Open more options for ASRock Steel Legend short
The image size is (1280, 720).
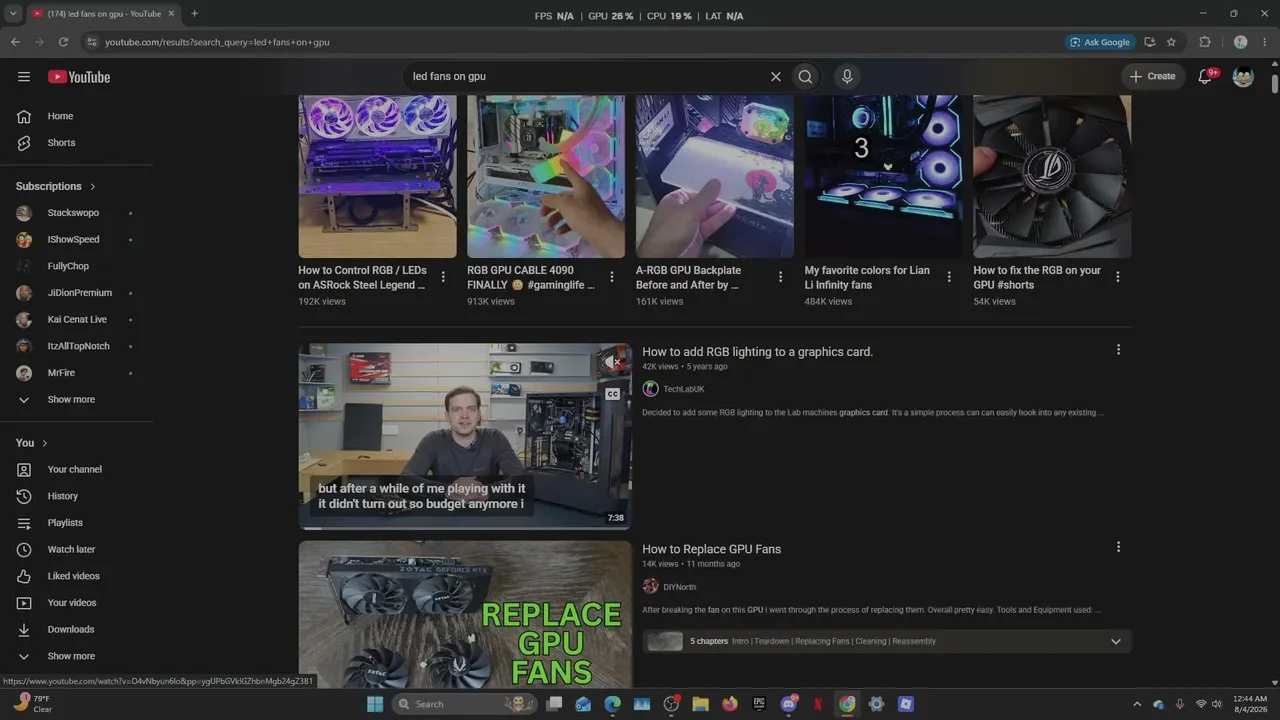tap(444, 277)
